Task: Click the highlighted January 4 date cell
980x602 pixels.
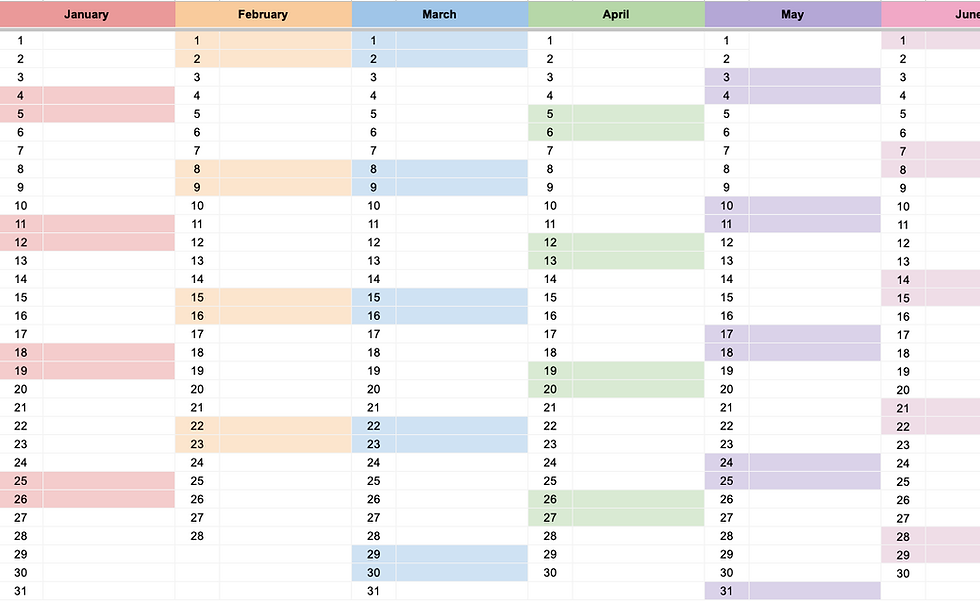Action: [x=21, y=96]
